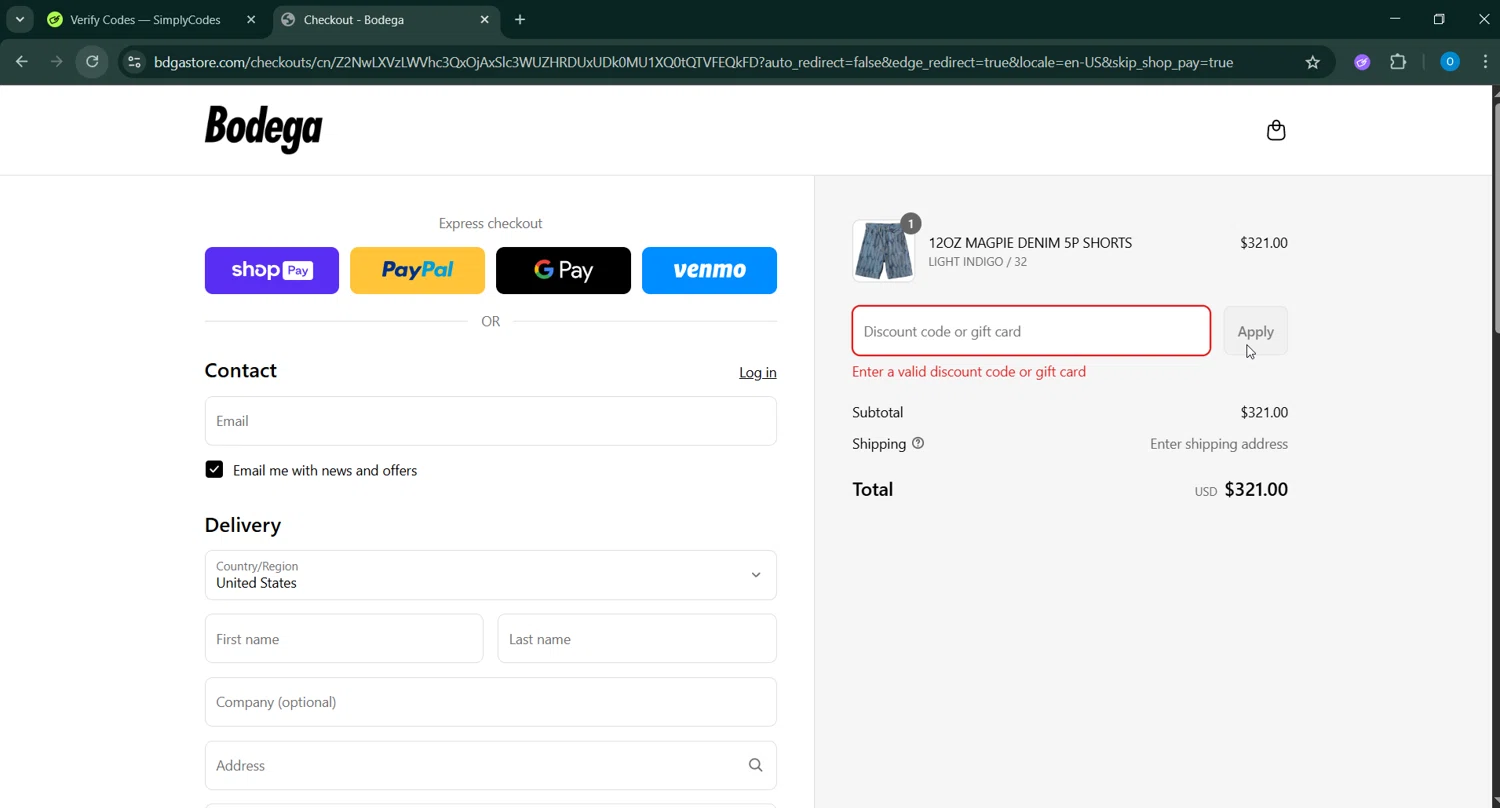1500x808 pixels.
Task: Open the purple extension icon in toolbar
Action: [1362, 62]
